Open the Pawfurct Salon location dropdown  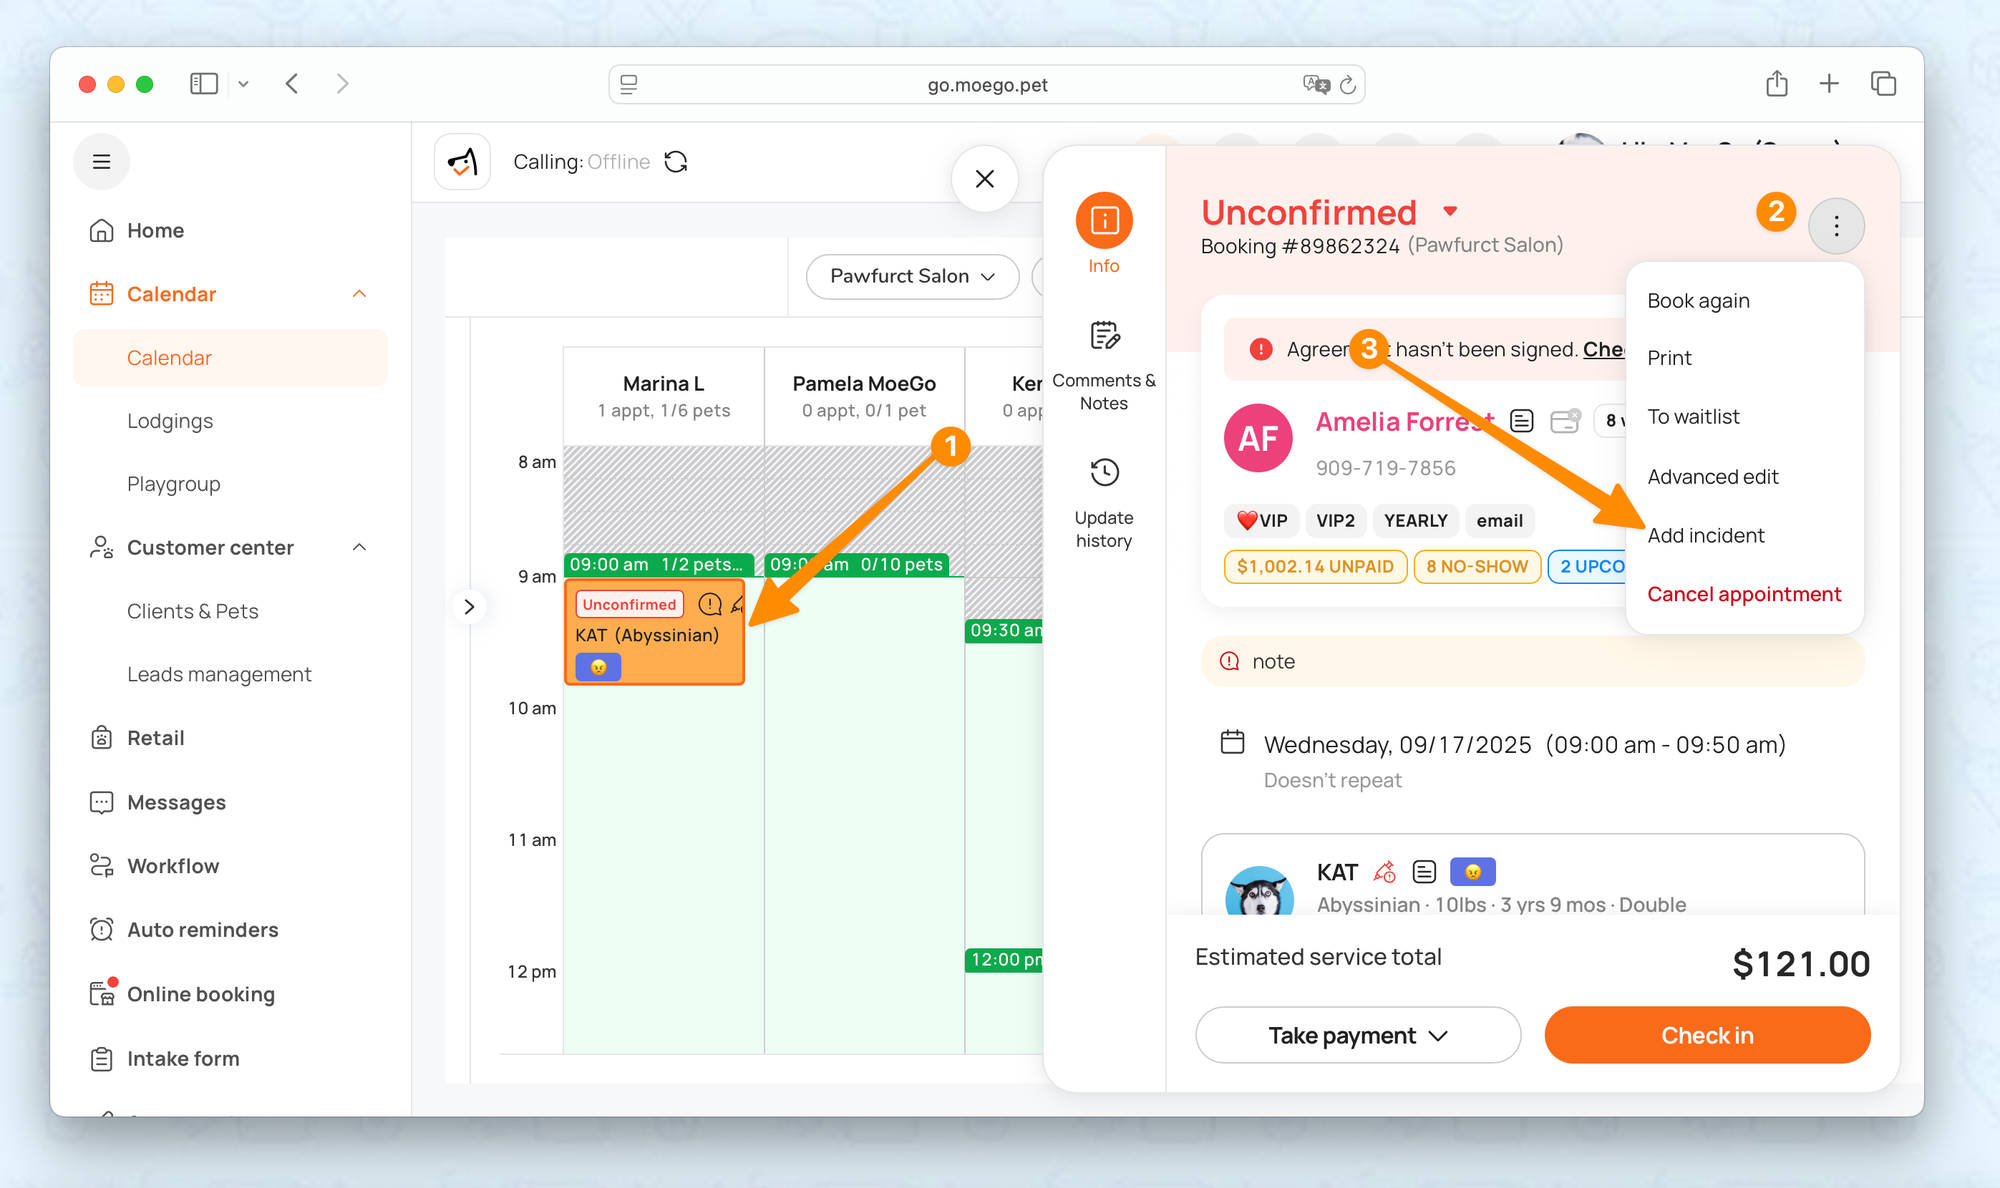911,276
